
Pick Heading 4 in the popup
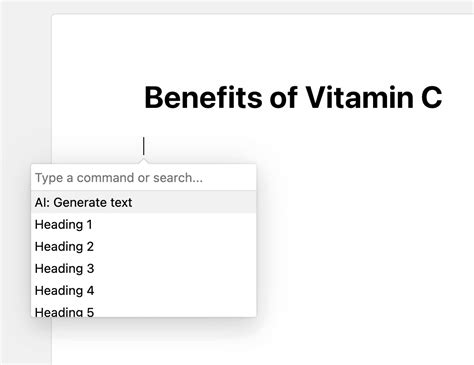click(144, 290)
